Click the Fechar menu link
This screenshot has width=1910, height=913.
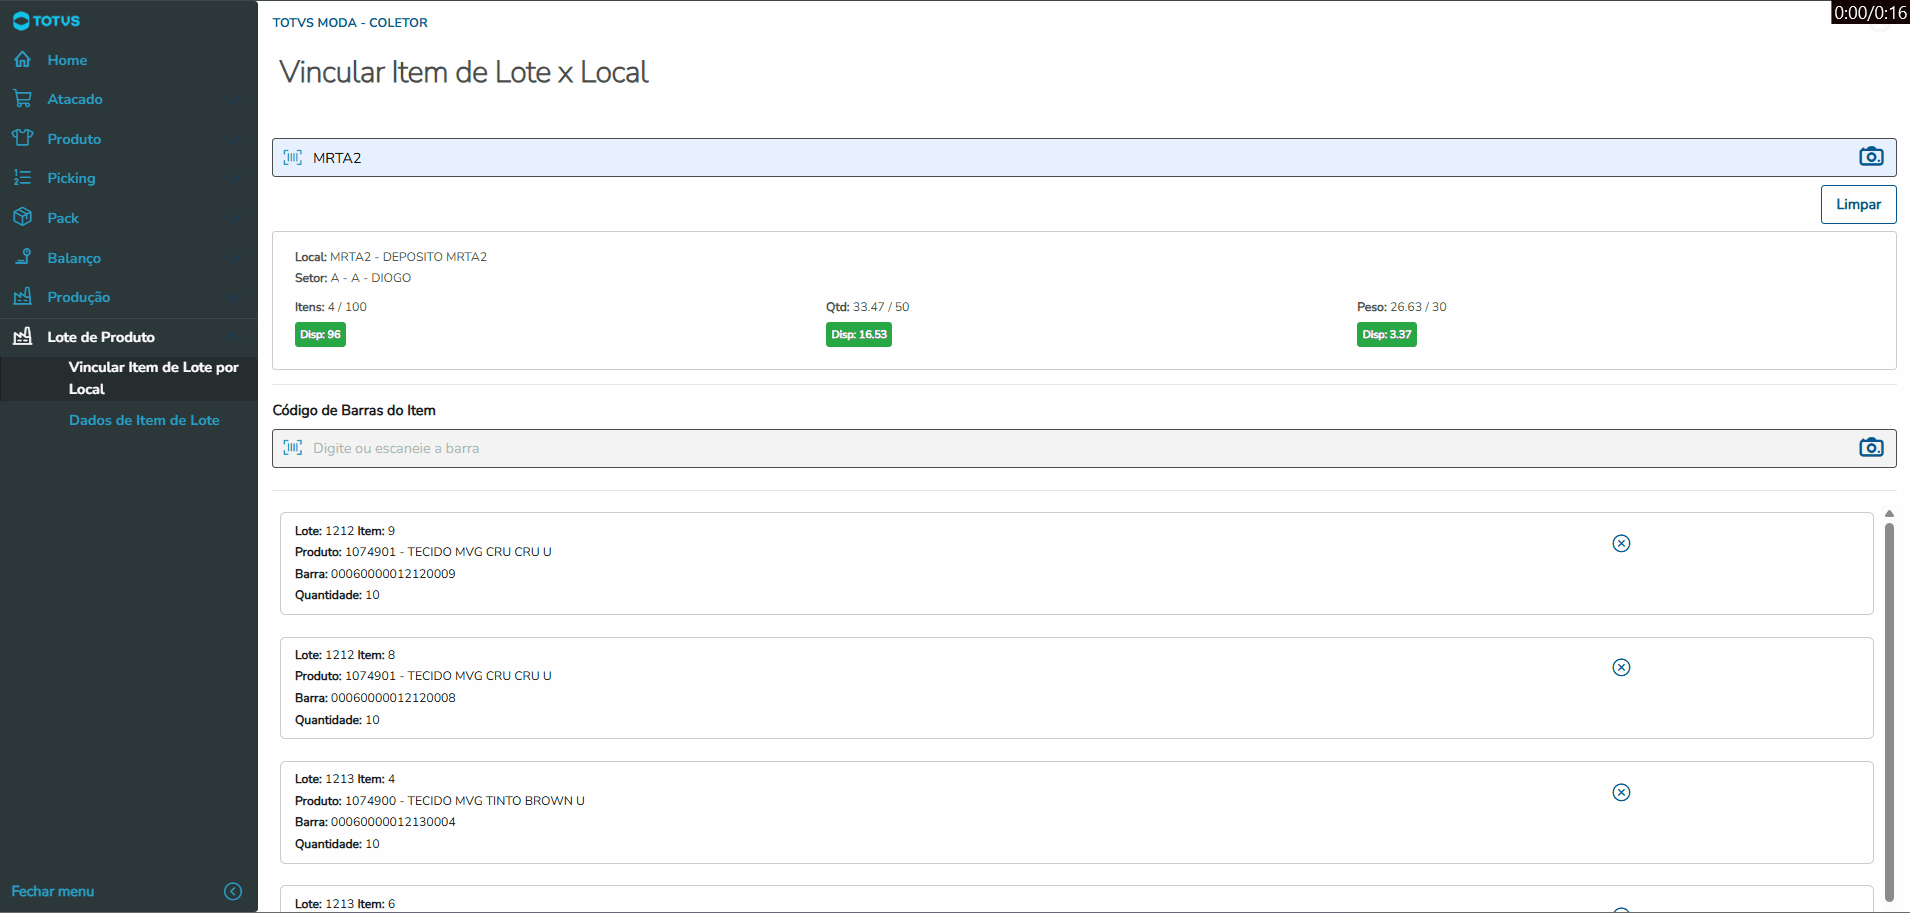coord(53,891)
